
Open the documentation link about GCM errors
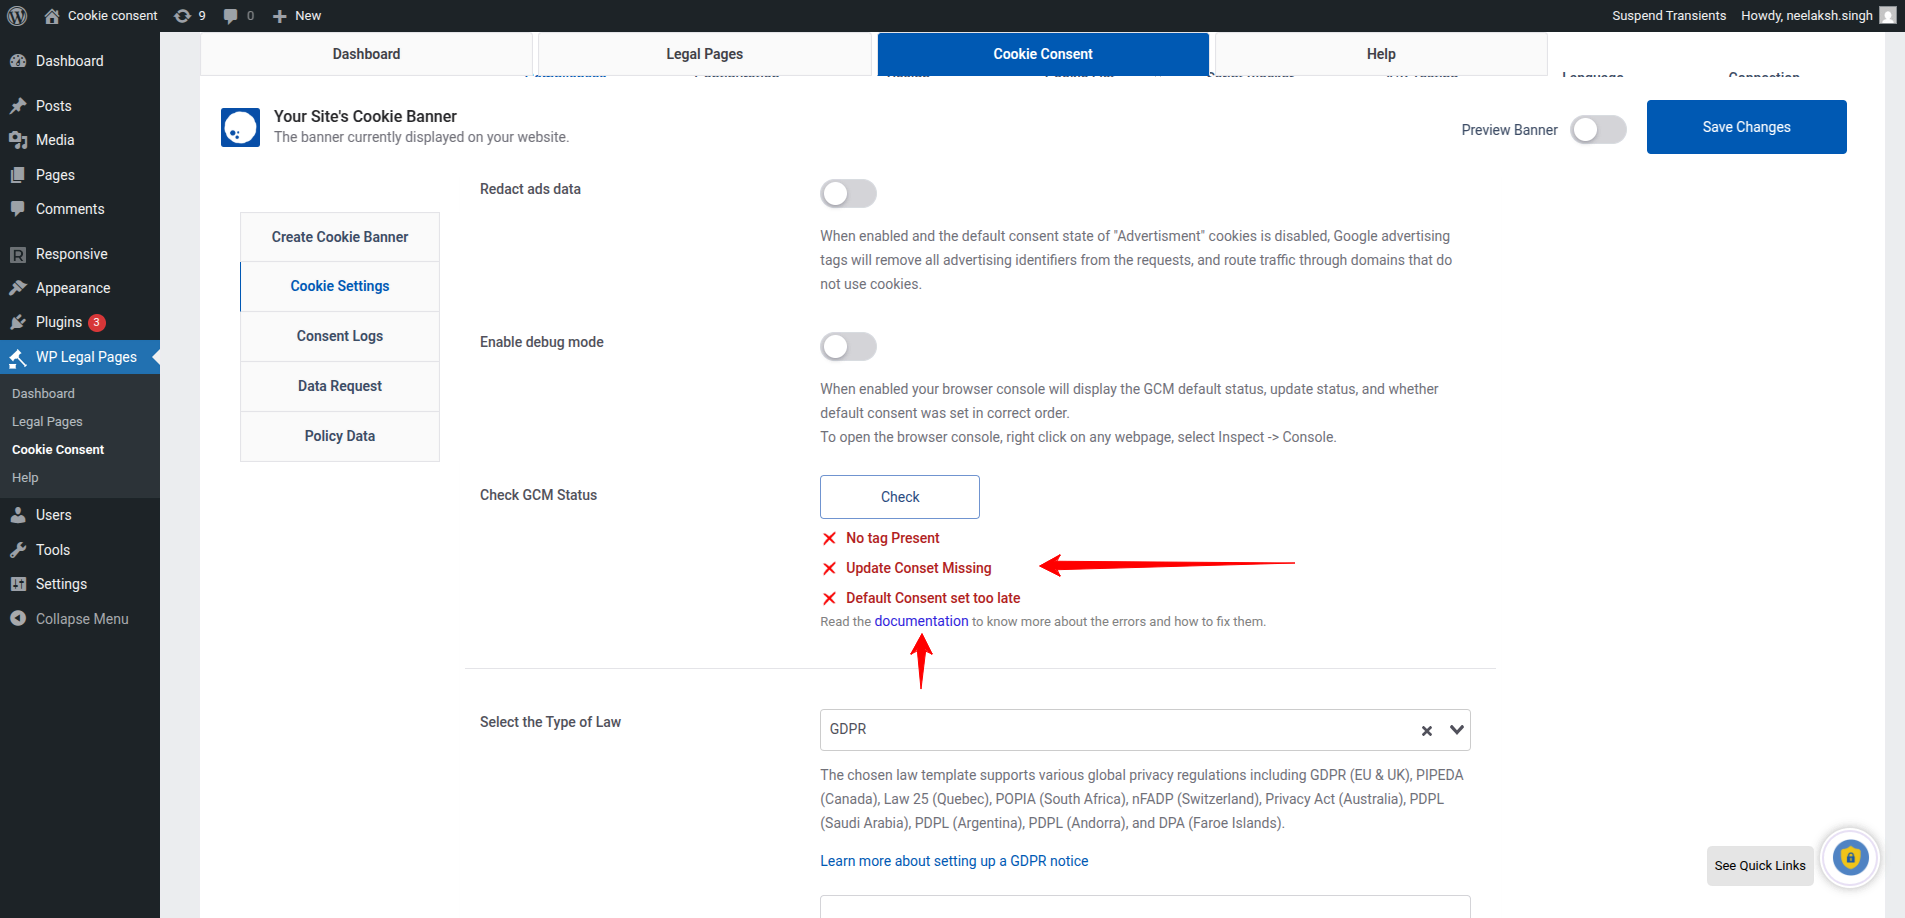point(921,621)
